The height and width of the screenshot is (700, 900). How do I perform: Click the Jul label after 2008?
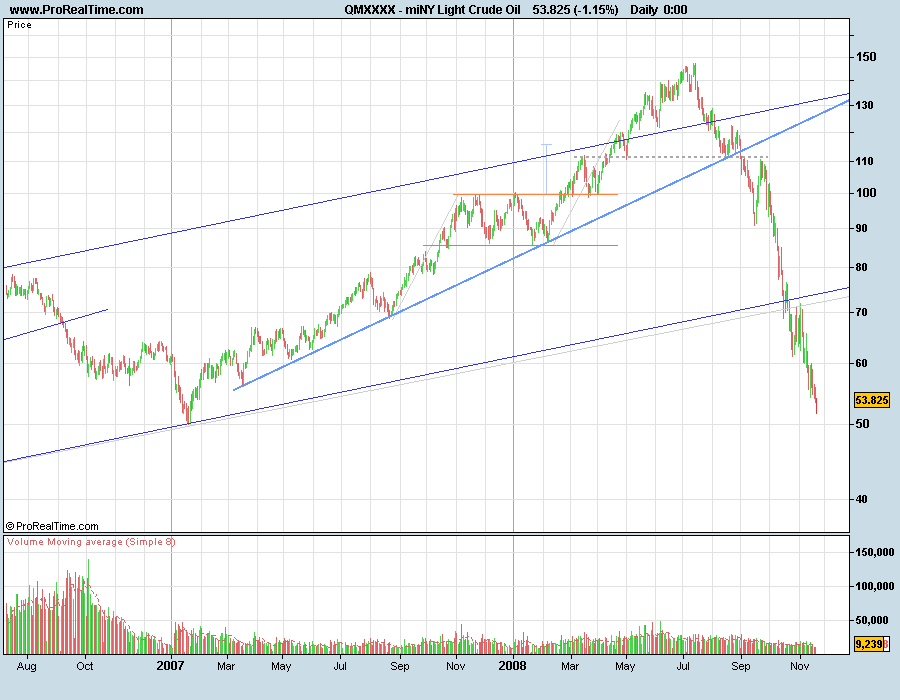click(x=683, y=666)
